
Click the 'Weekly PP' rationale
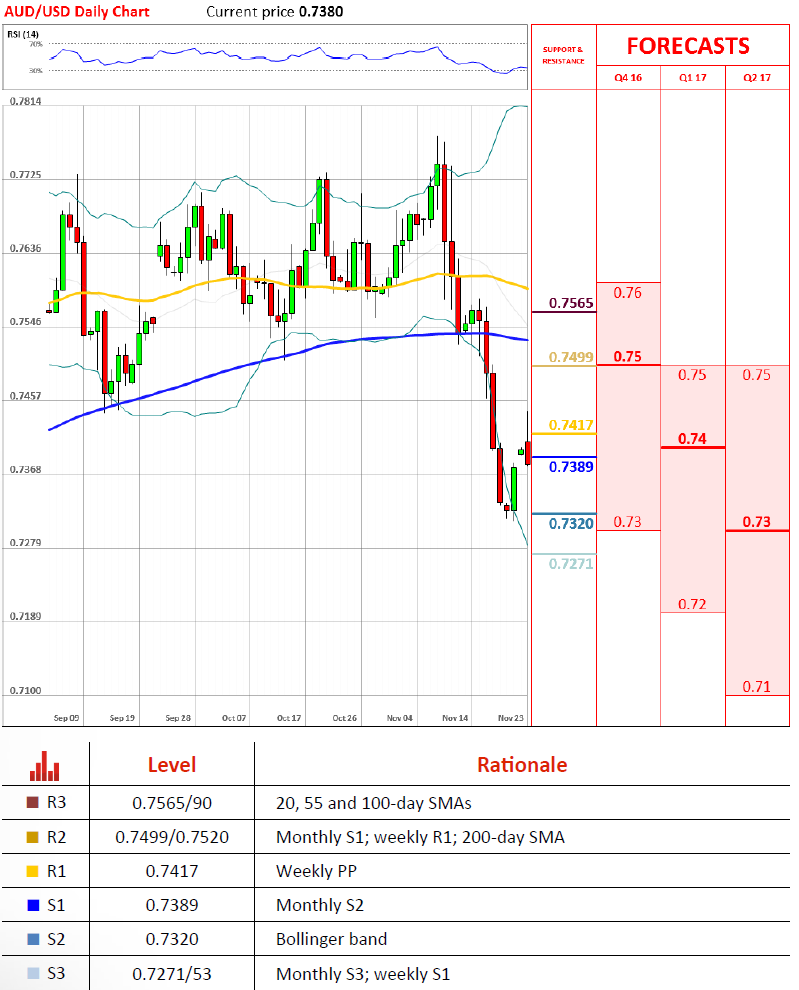316,871
